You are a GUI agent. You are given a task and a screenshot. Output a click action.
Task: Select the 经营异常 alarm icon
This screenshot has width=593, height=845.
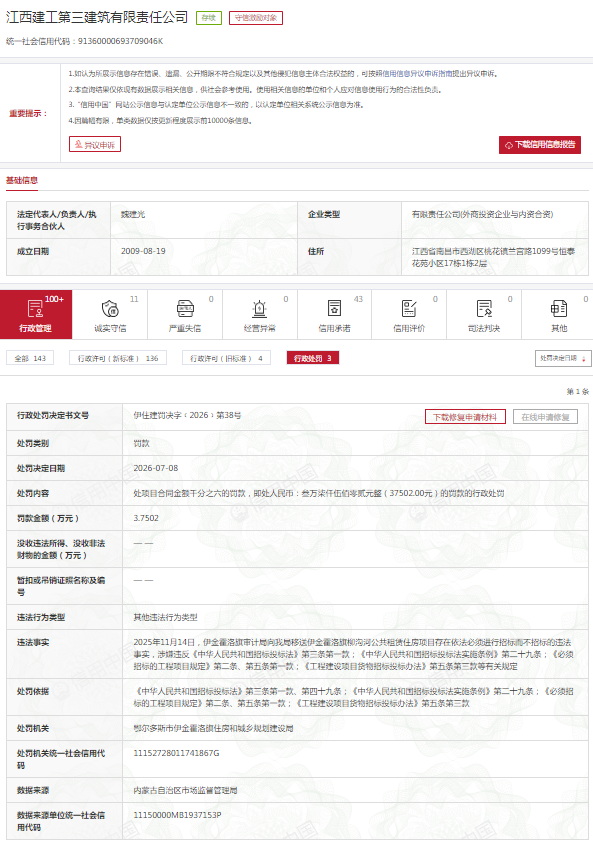259,309
